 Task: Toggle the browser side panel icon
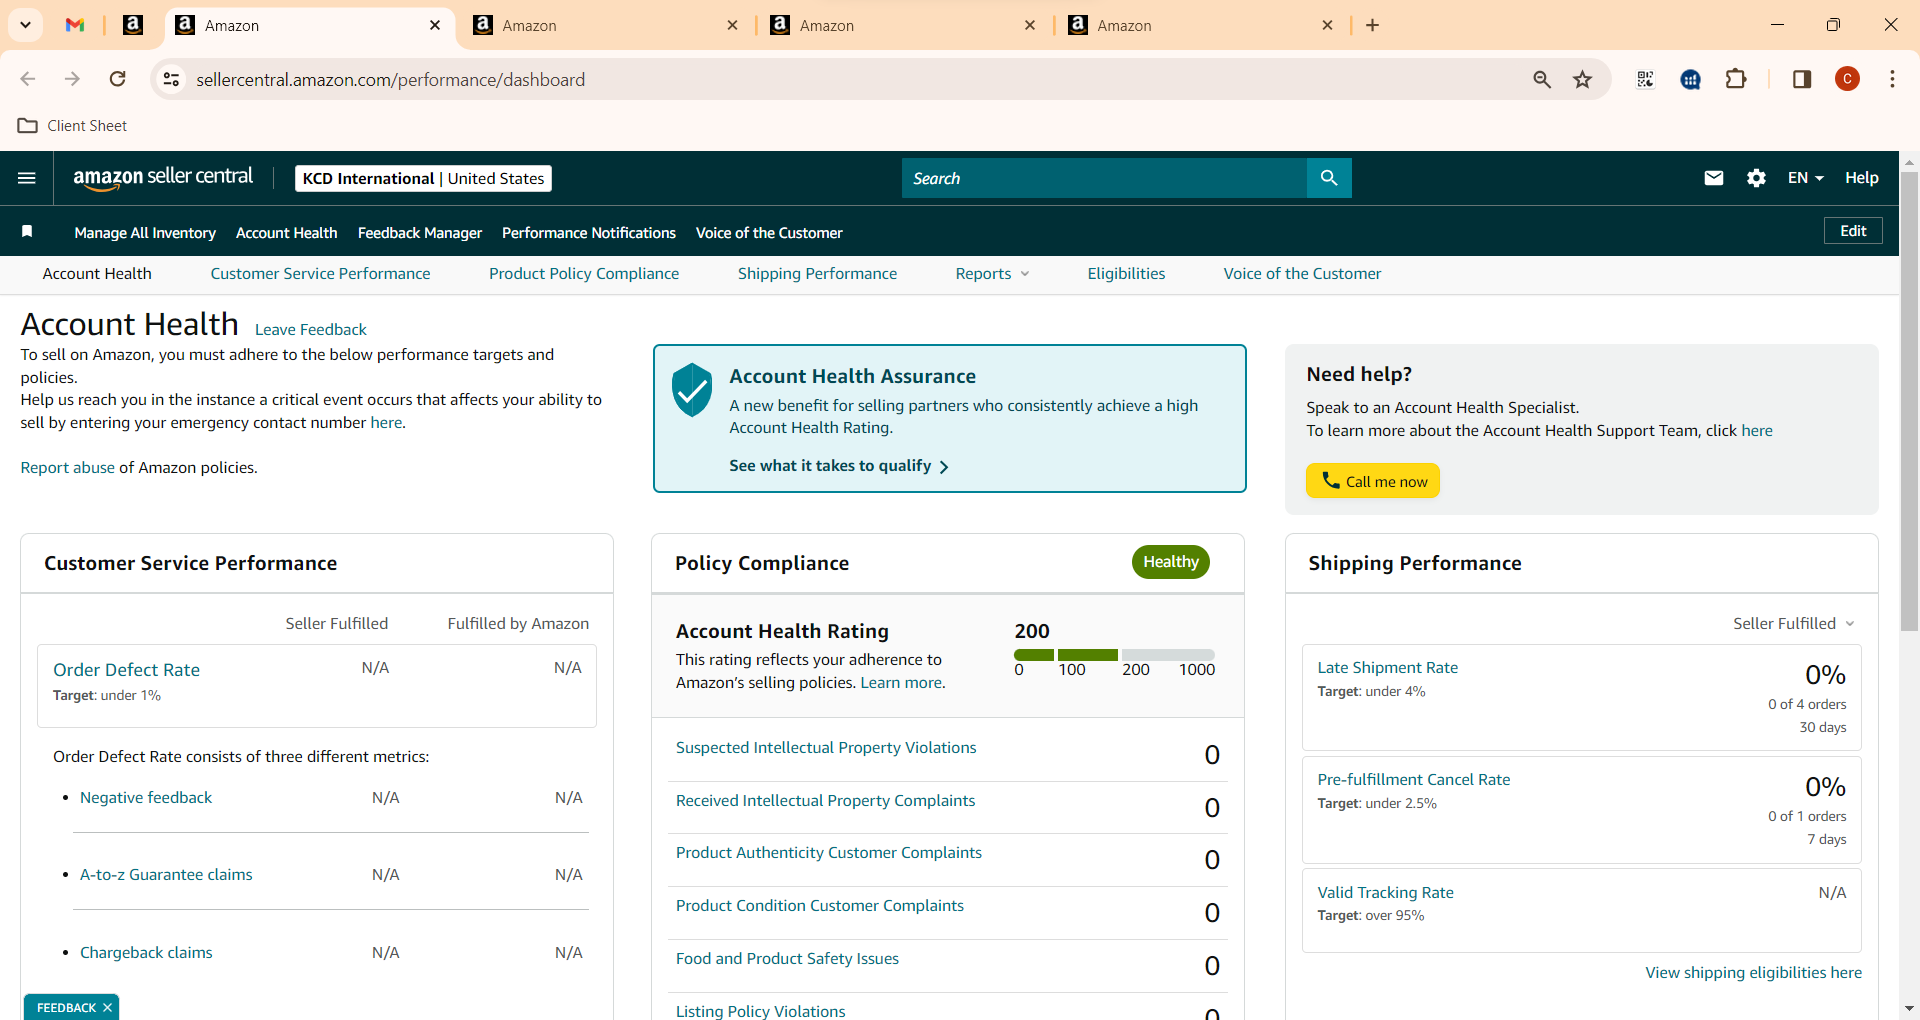[1802, 79]
